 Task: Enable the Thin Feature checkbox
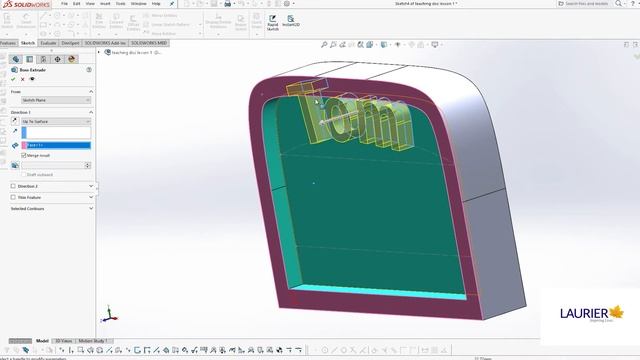[13, 197]
